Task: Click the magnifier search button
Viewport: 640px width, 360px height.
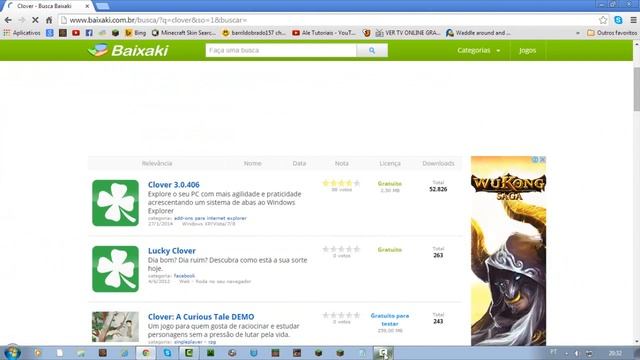Action: tap(372, 50)
